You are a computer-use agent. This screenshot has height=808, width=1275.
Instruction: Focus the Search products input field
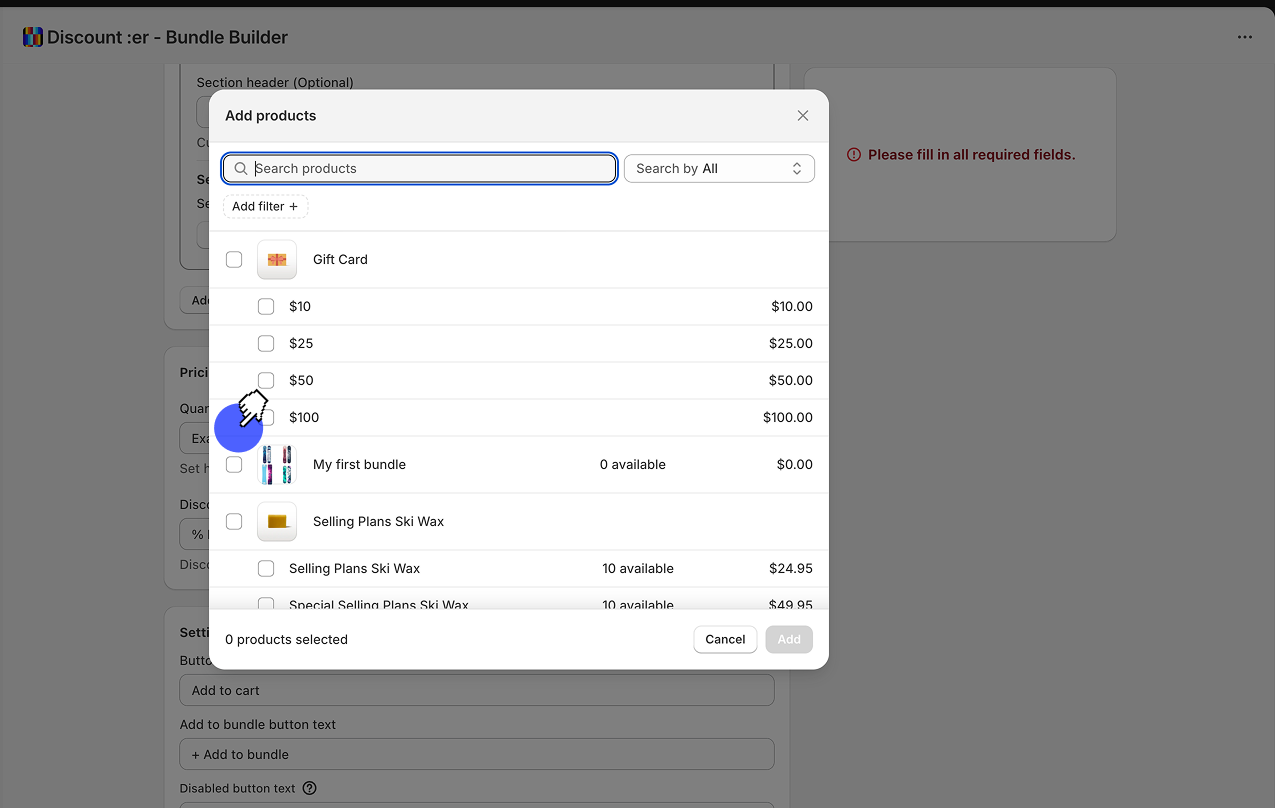click(x=430, y=169)
